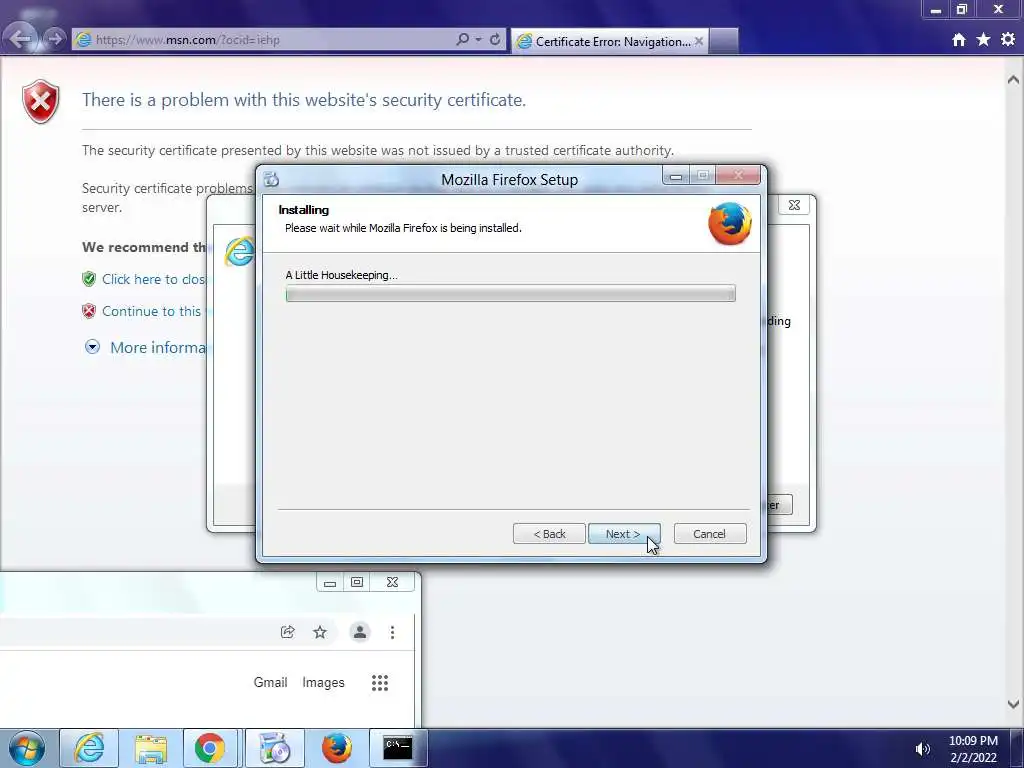Click the address bar search magnifier icon

462,39
